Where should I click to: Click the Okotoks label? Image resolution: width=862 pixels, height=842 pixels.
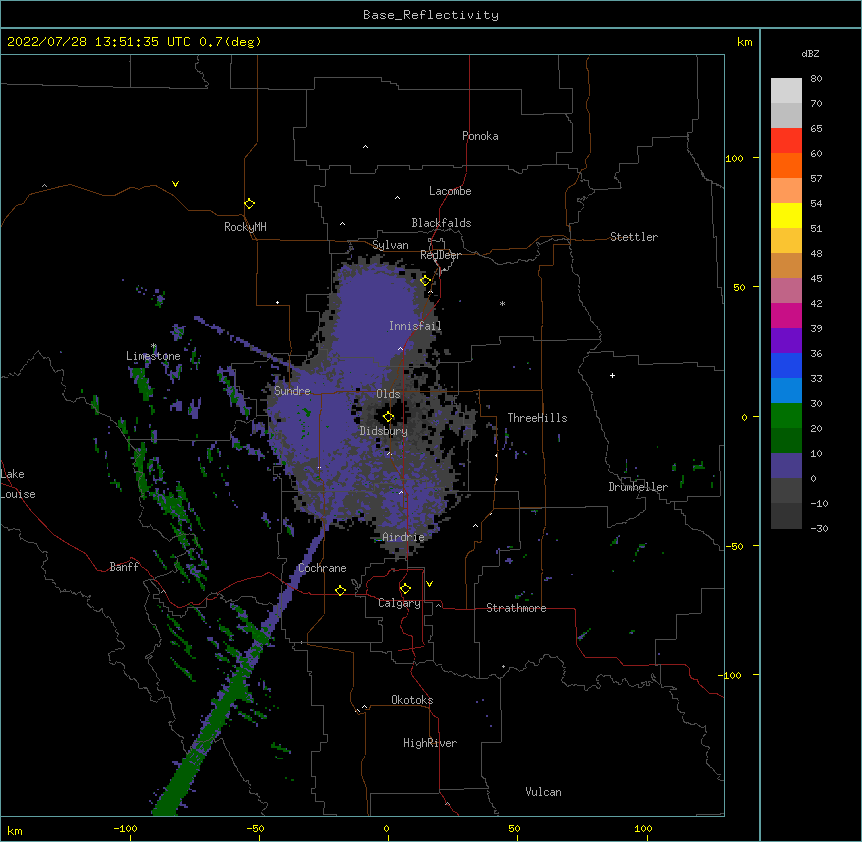tap(412, 700)
